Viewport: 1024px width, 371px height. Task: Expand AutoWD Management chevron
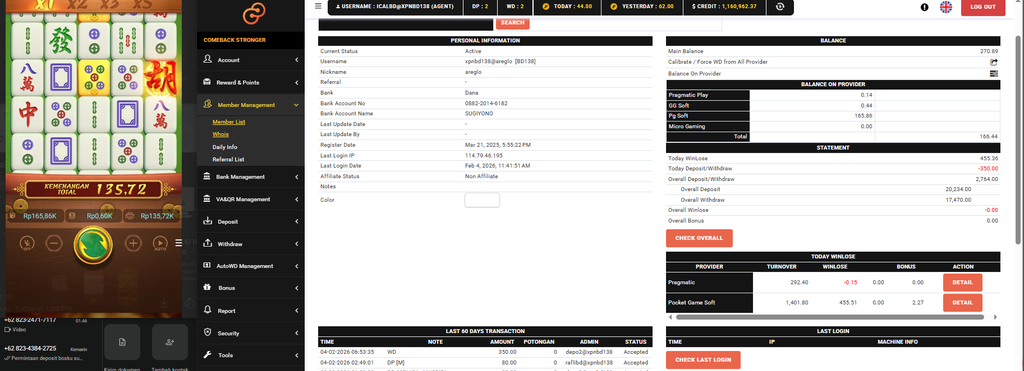(x=296, y=266)
